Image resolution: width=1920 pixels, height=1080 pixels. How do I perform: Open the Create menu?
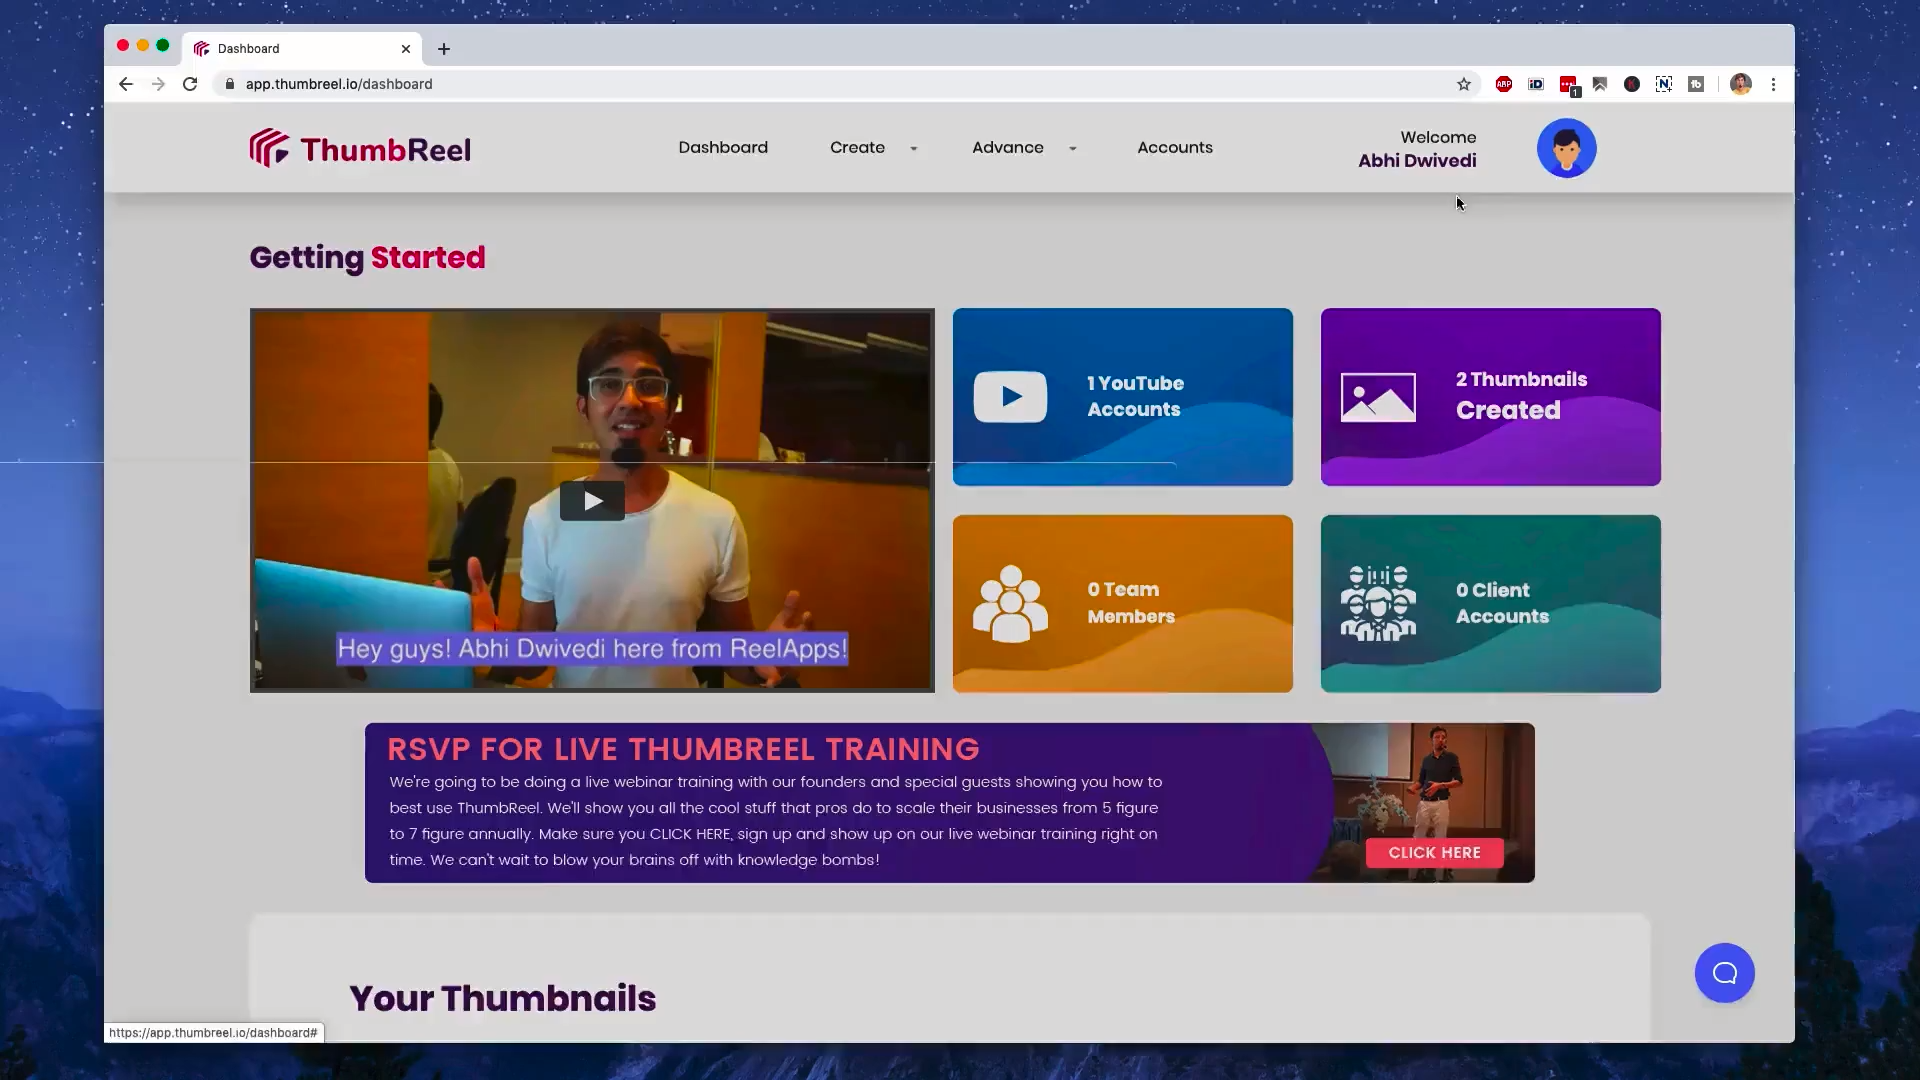click(857, 147)
